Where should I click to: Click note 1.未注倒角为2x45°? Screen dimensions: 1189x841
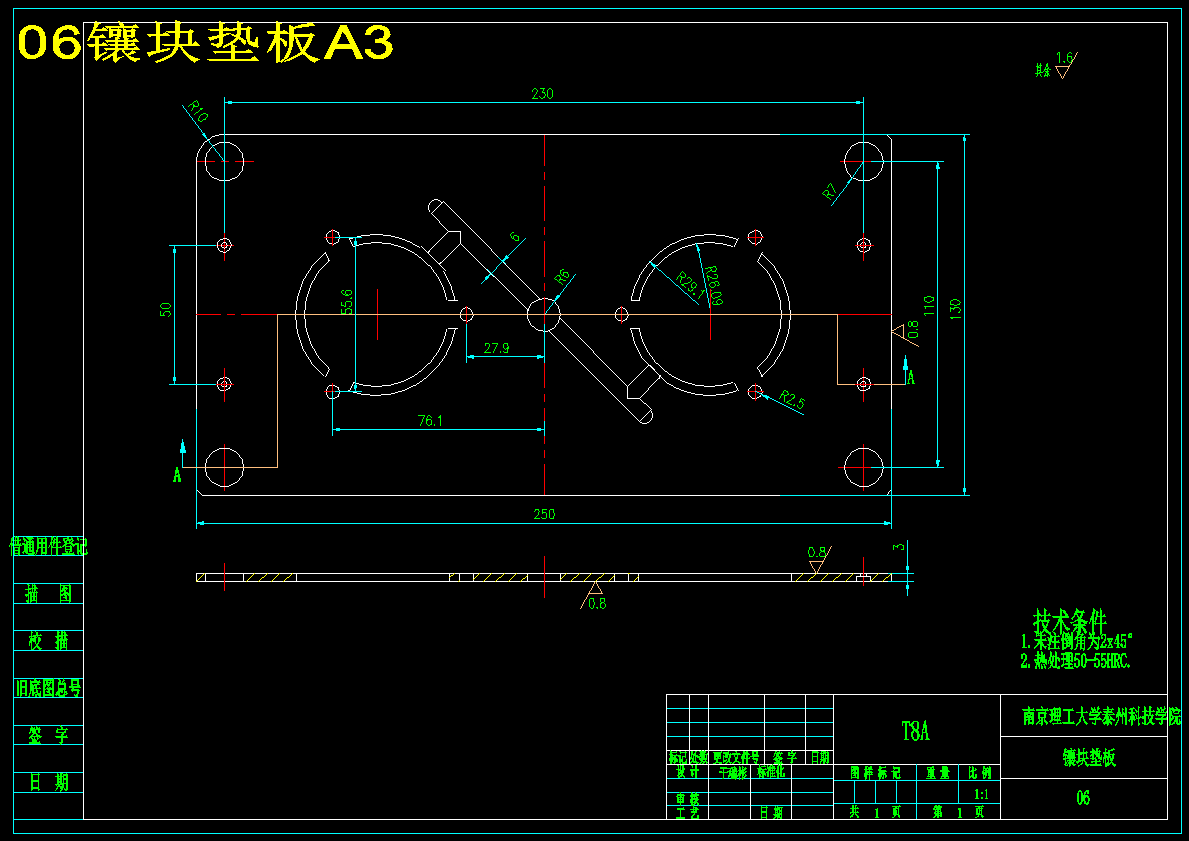pyautogui.click(x=1076, y=641)
